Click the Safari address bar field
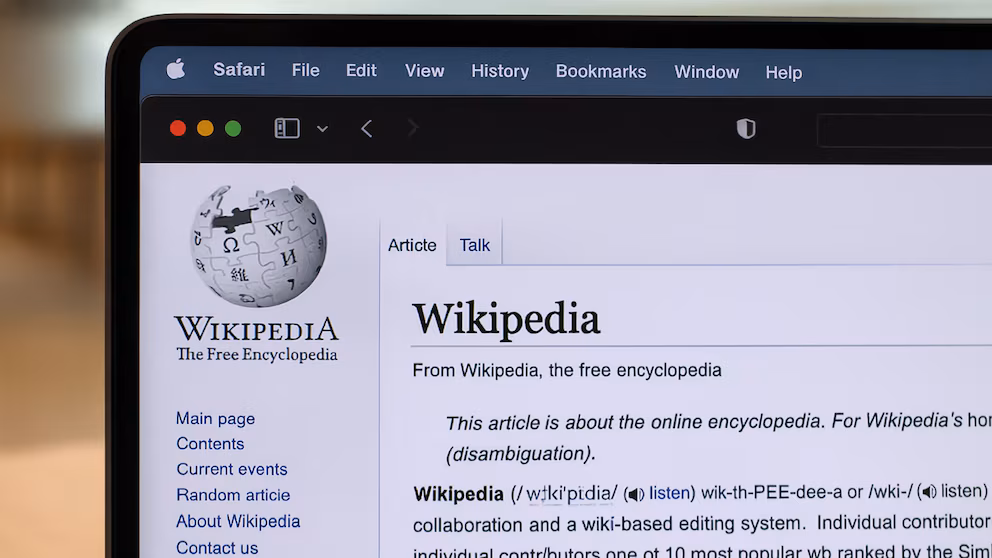Image resolution: width=992 pixels, height=558 pixels. [905, 130]
